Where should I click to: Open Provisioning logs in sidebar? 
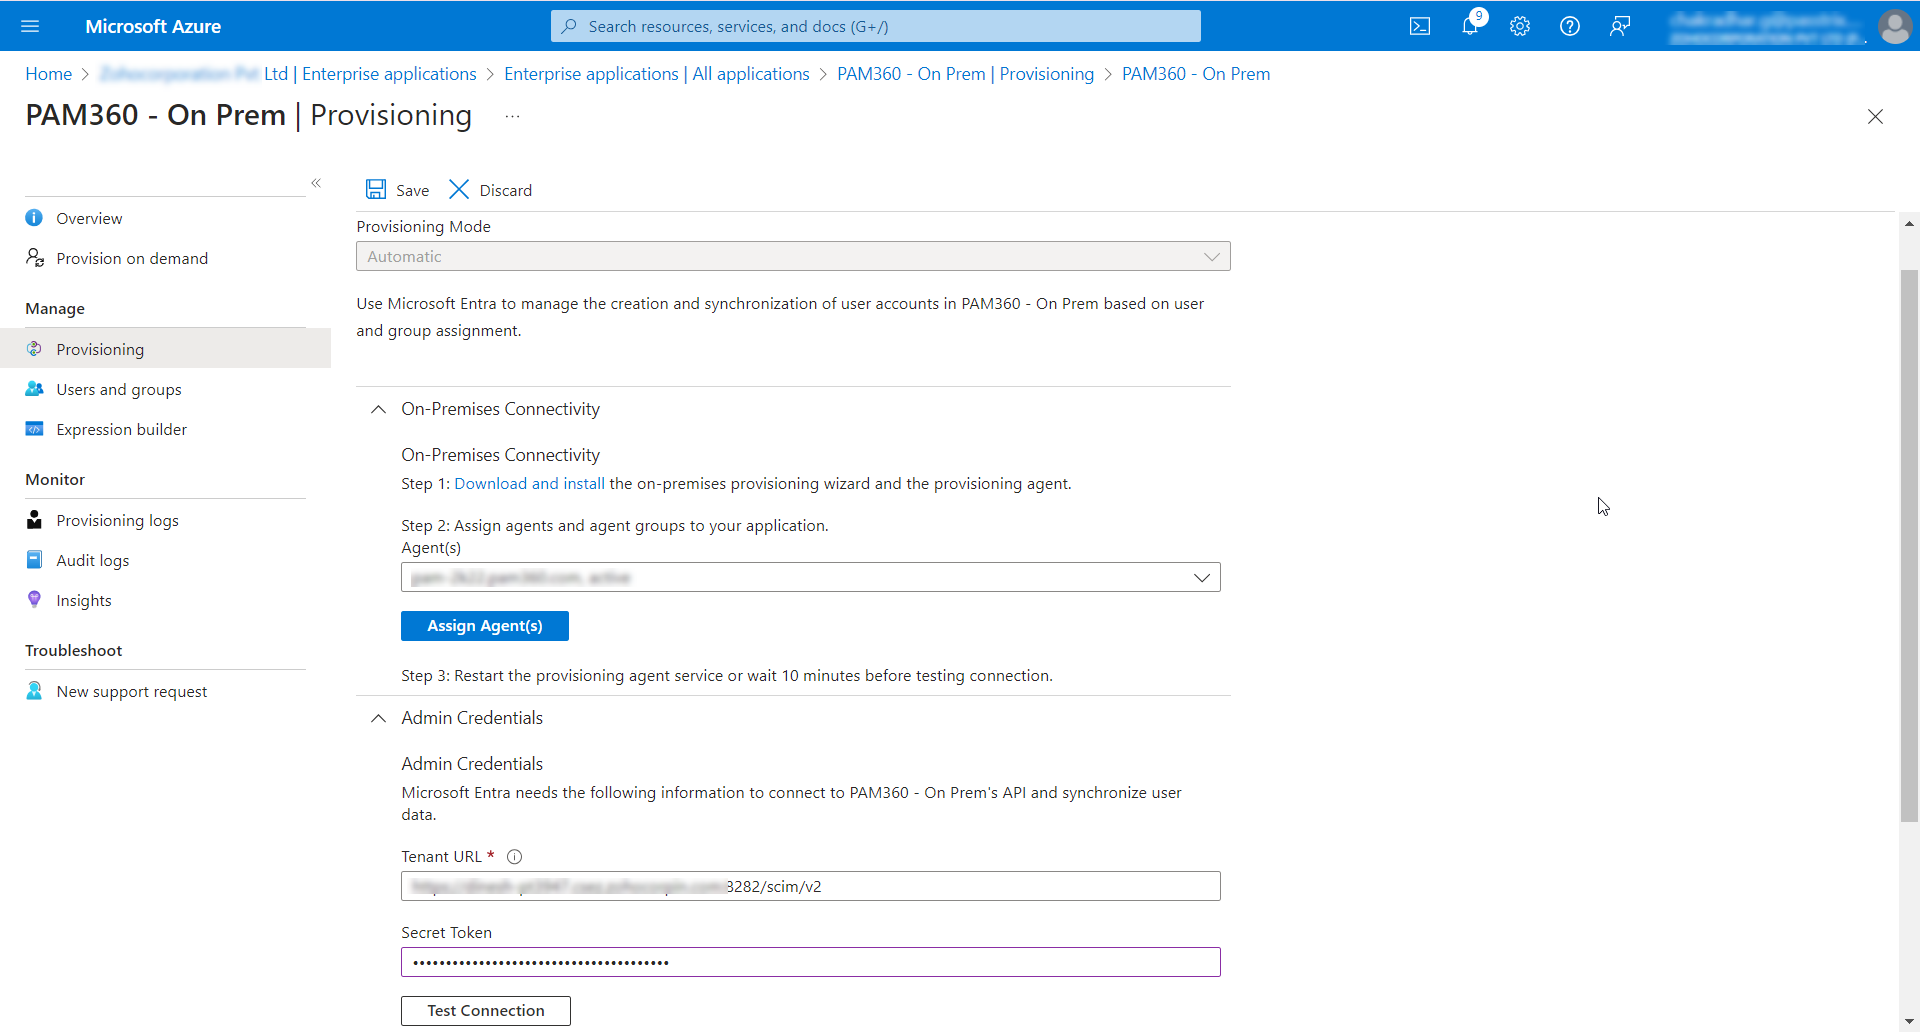coord(117,521)
